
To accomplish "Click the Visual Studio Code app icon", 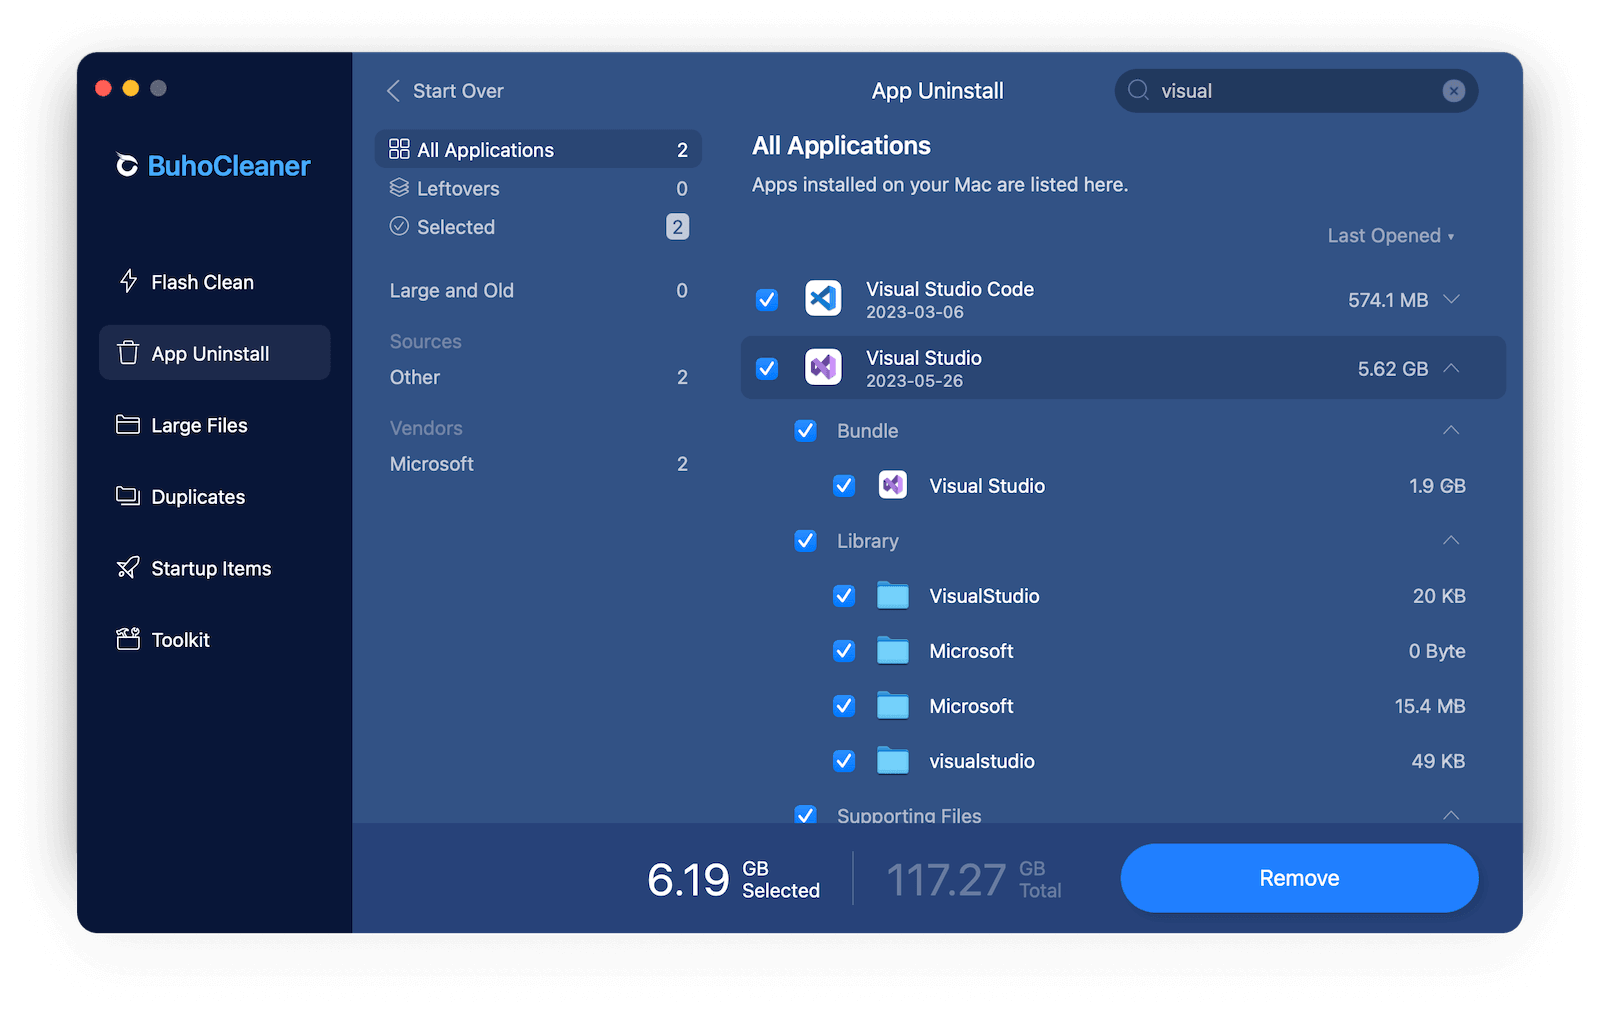I will [x=823, y=298].
